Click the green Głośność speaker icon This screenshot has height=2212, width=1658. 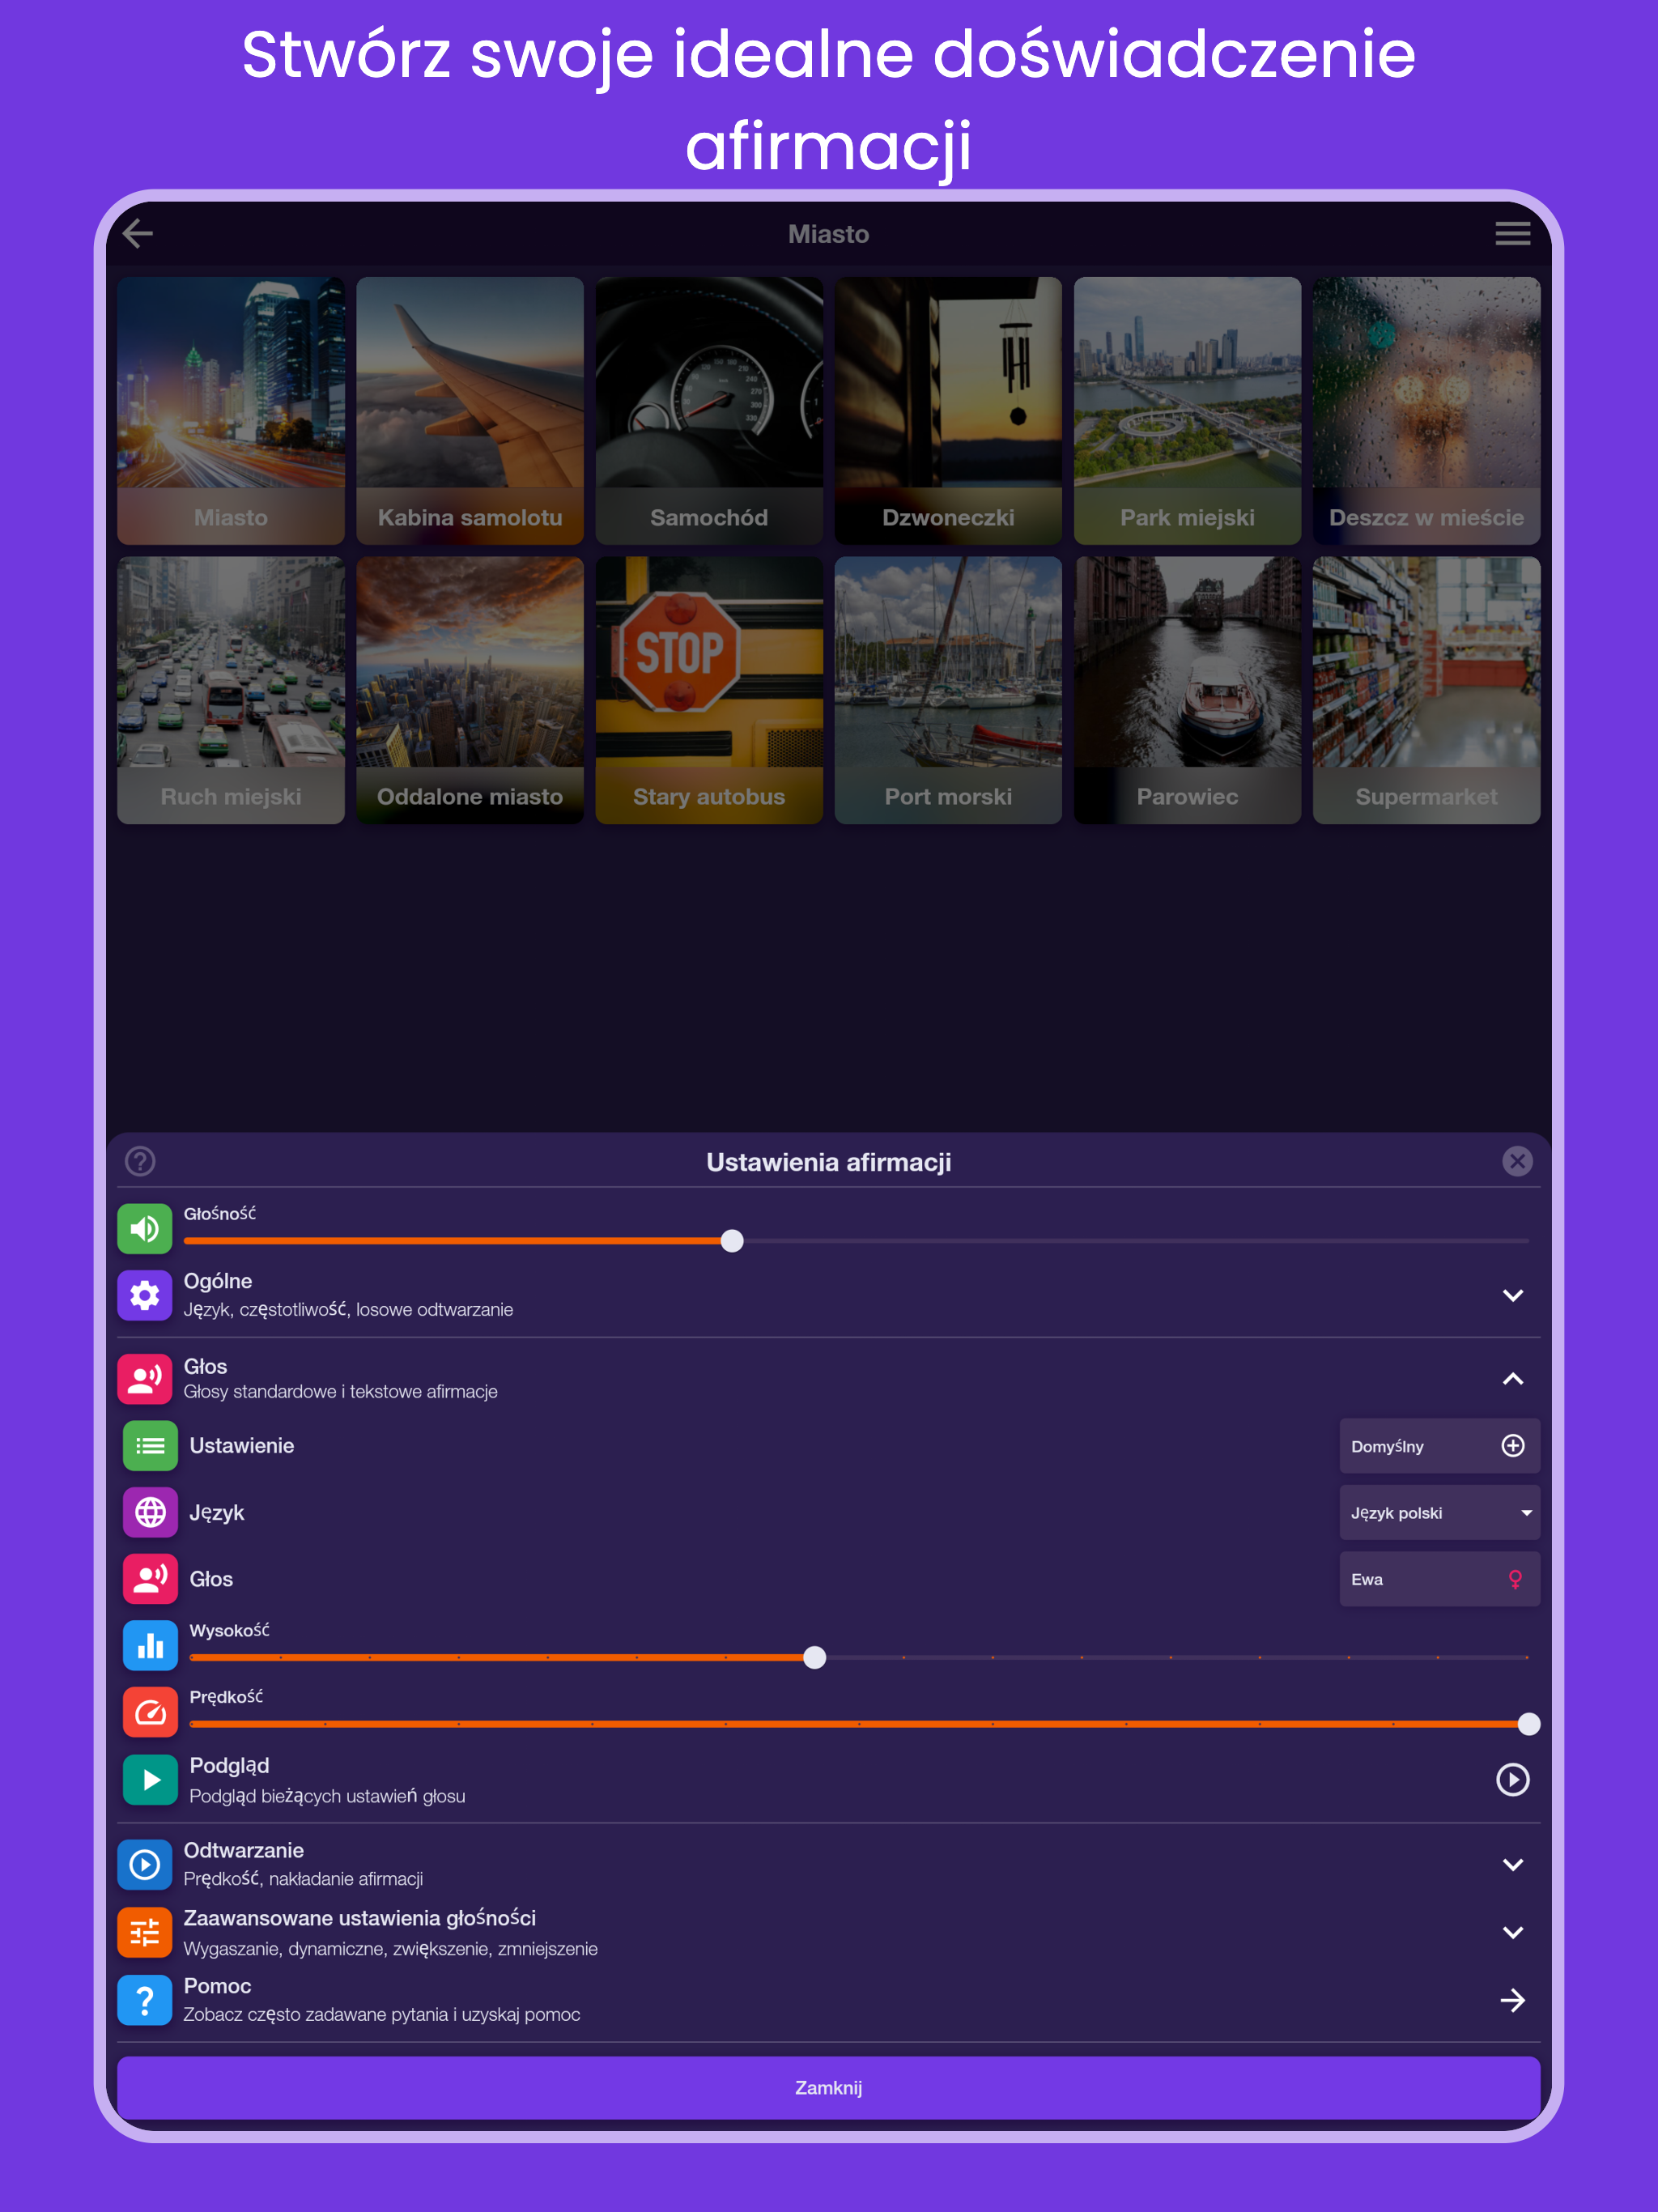click(x=145, y=1229)
